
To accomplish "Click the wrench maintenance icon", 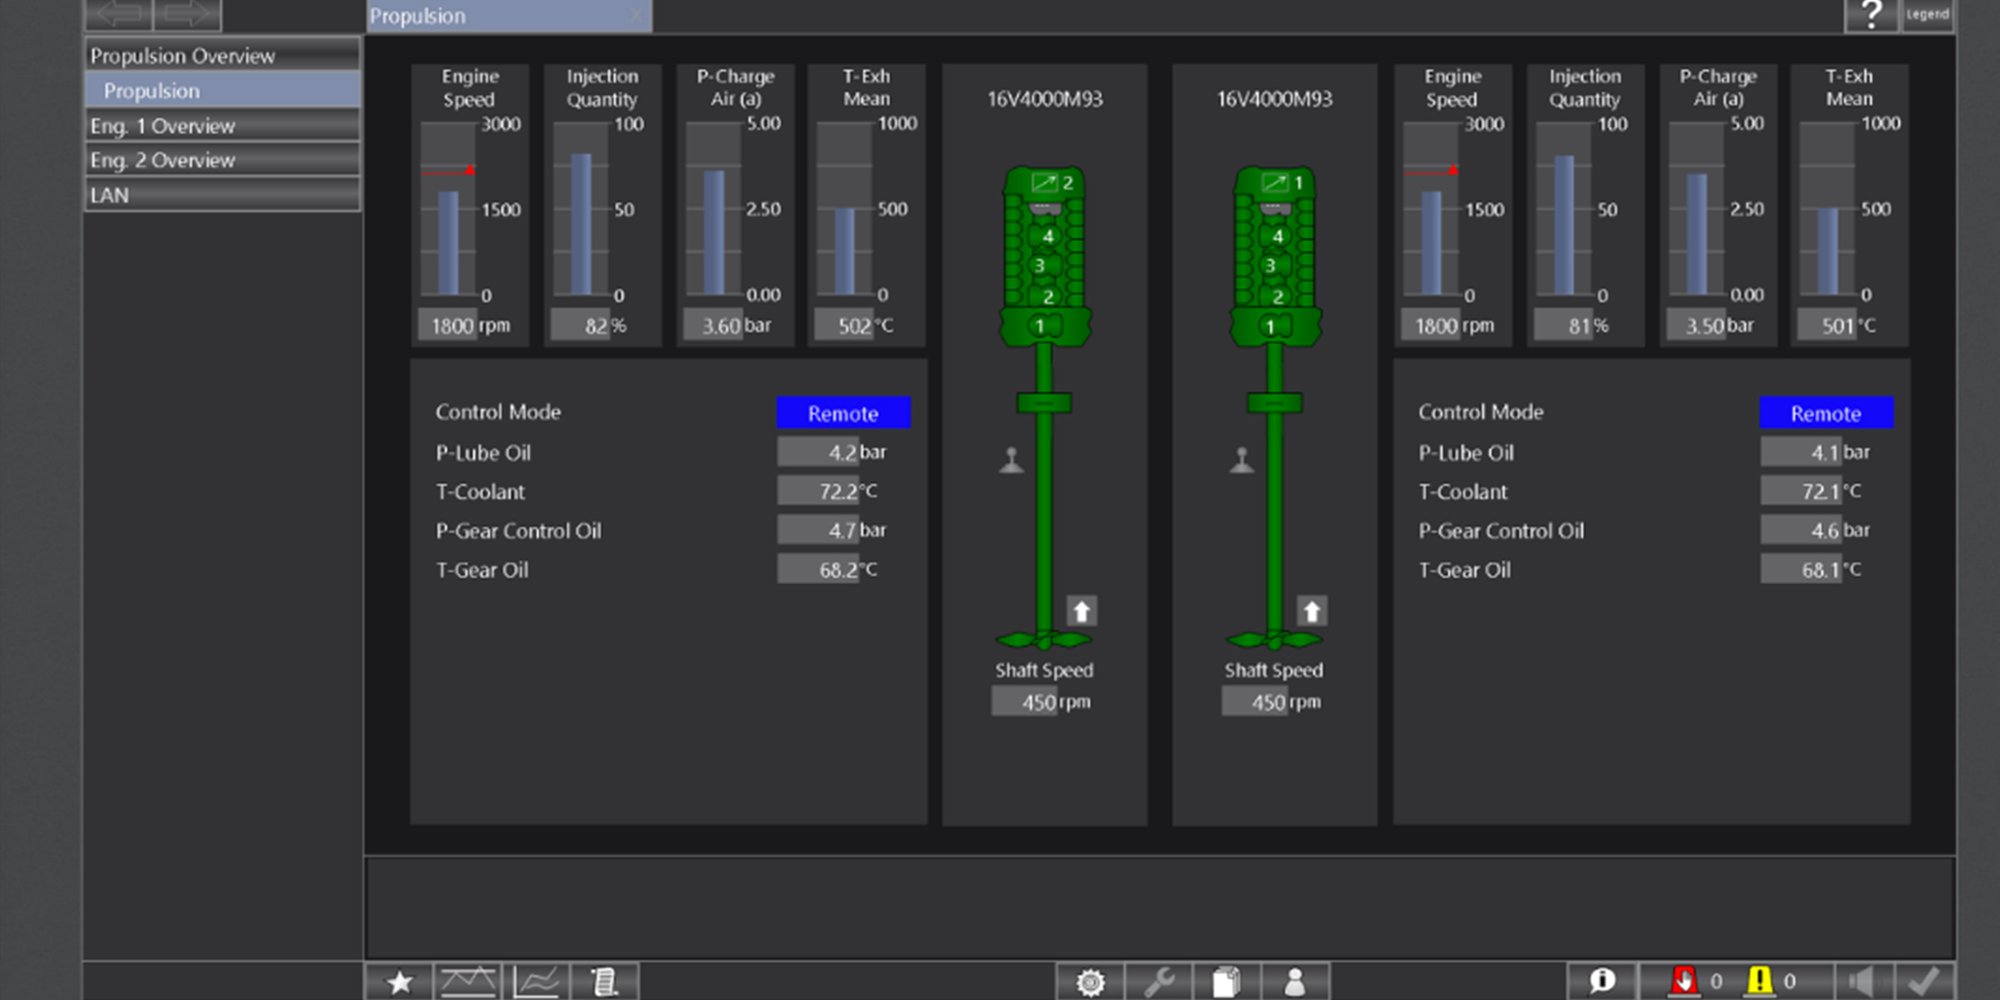I will 1158,982.
